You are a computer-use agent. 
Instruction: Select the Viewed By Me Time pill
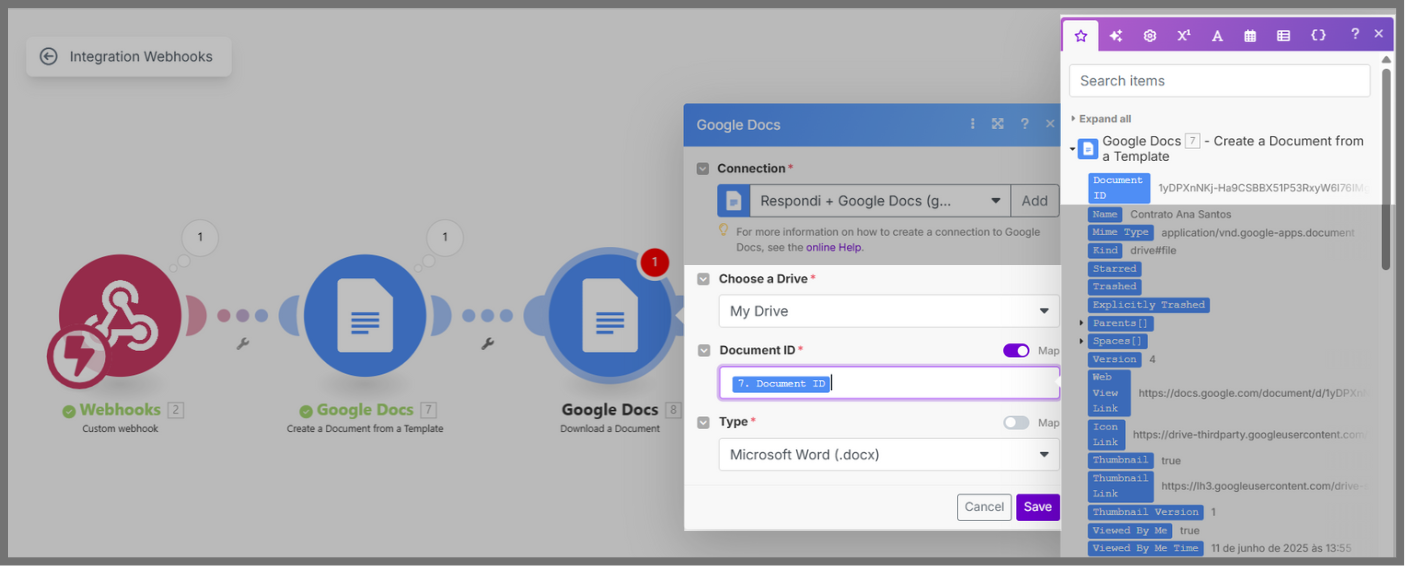pos(1145,548)
